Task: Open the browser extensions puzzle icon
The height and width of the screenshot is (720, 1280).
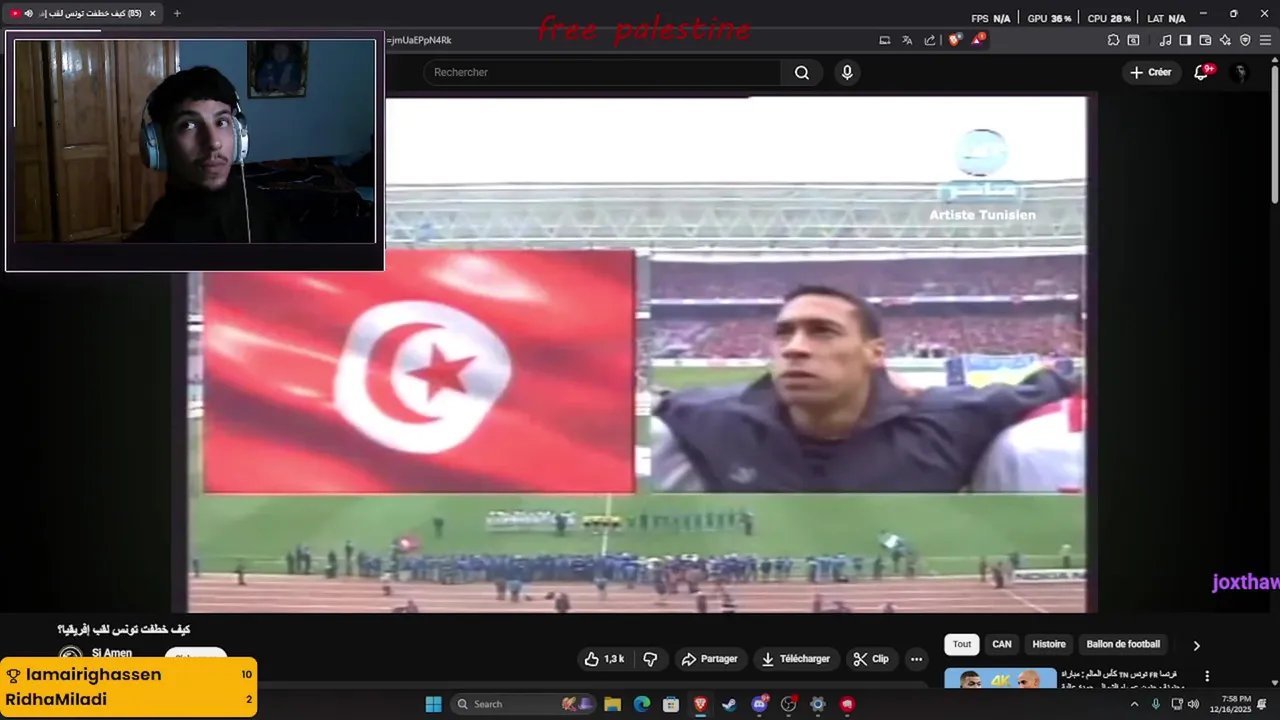Action: [1113, 40]
